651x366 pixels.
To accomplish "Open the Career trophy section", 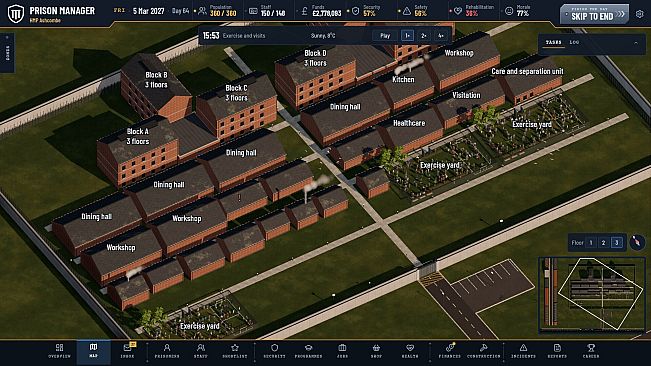I will 591,351.
